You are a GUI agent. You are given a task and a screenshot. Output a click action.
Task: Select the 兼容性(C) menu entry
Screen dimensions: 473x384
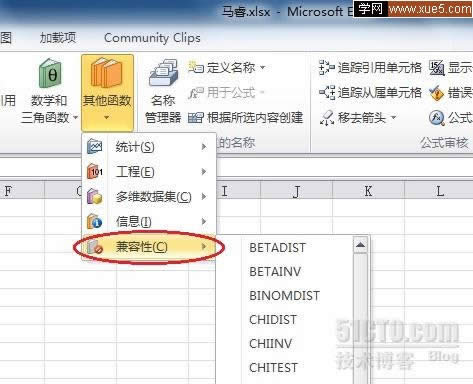point(149,247)
